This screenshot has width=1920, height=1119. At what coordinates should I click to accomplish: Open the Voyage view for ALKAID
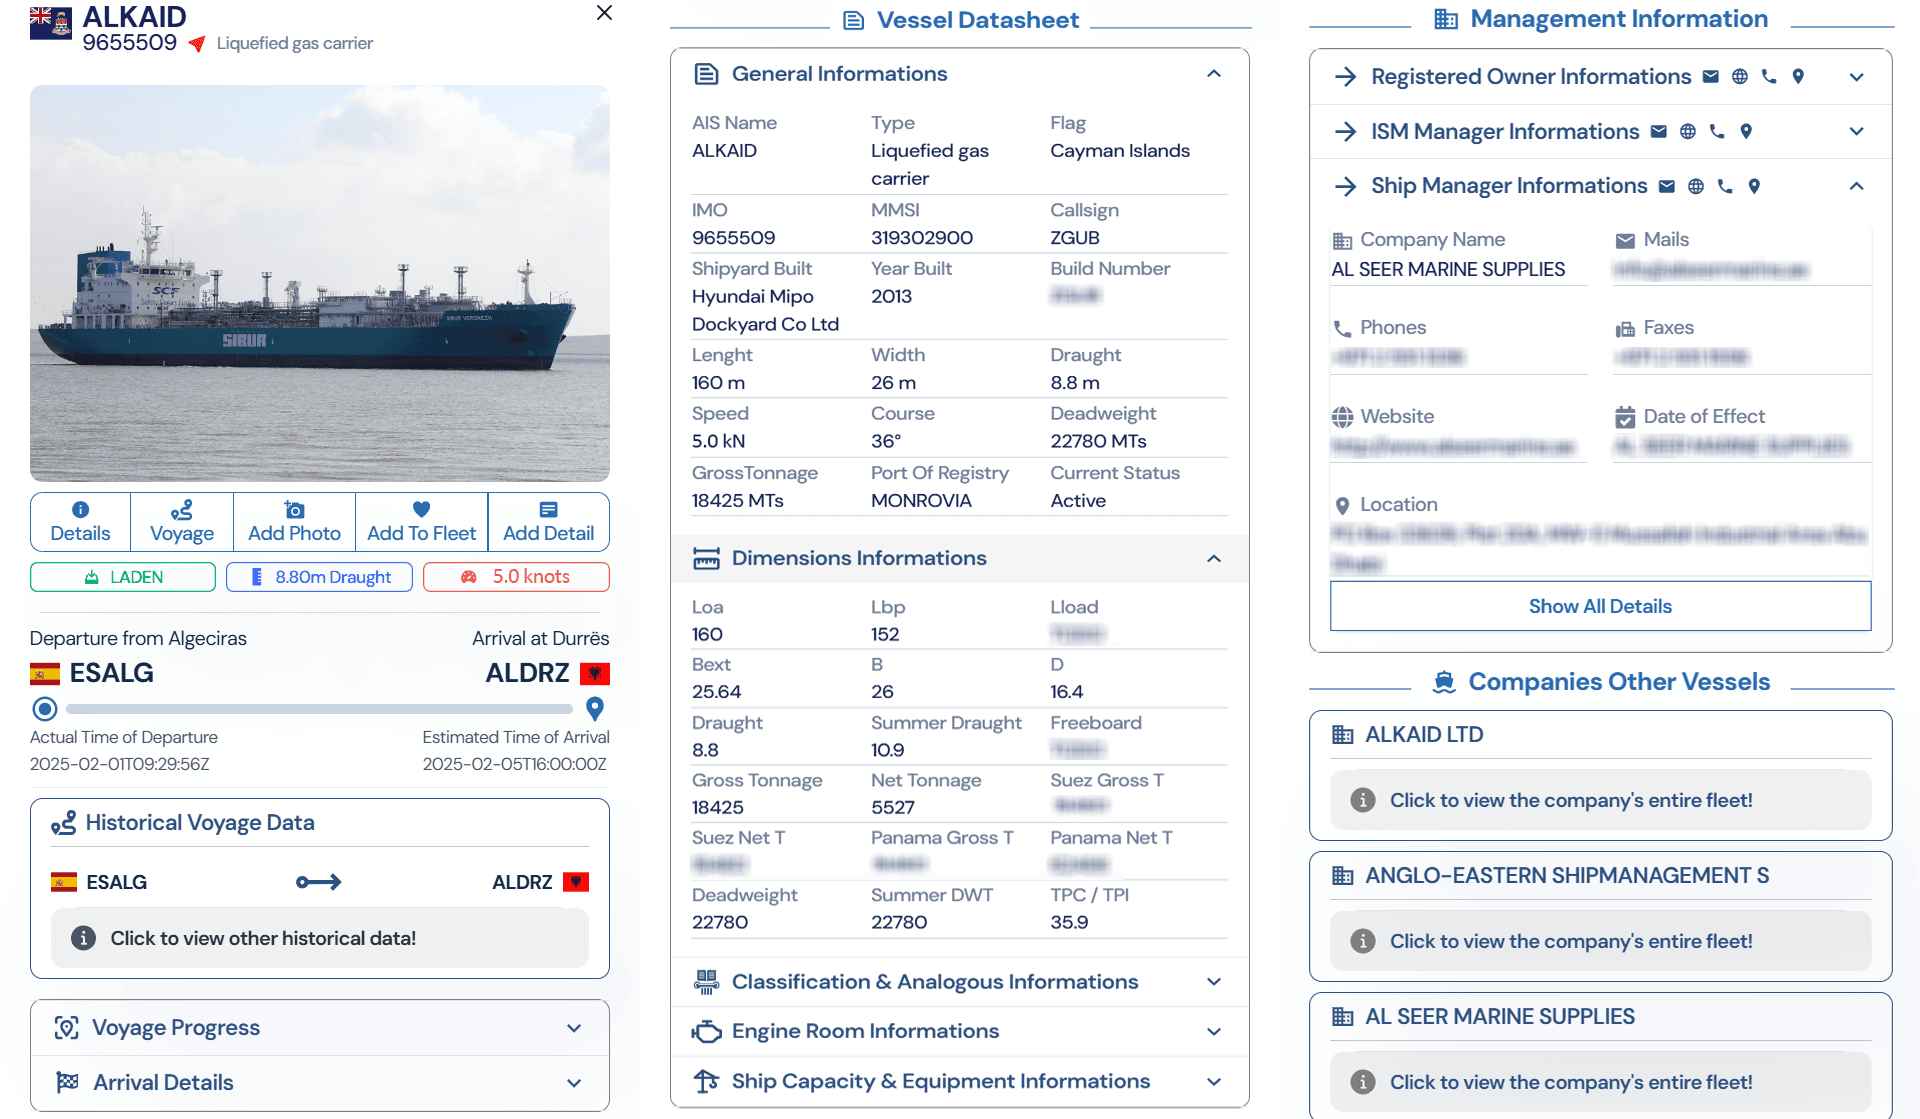[181, 521]
